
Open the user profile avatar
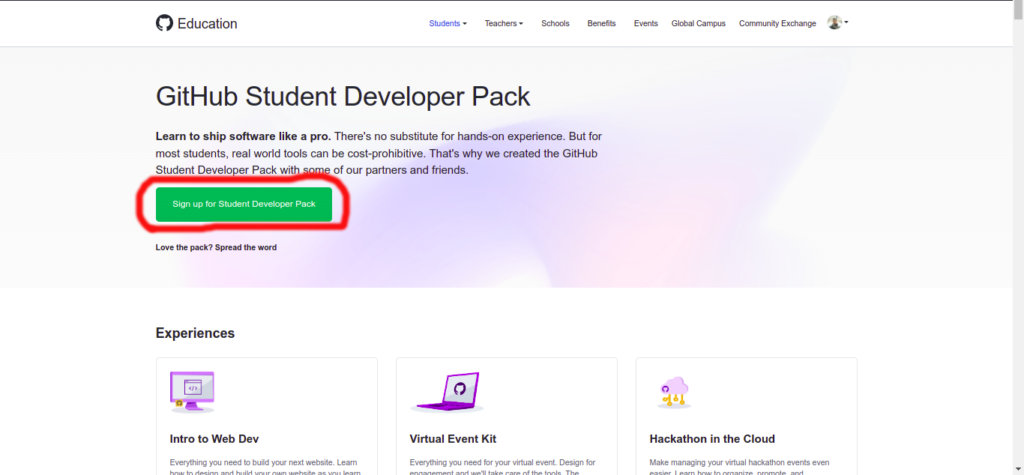point(834,23)
